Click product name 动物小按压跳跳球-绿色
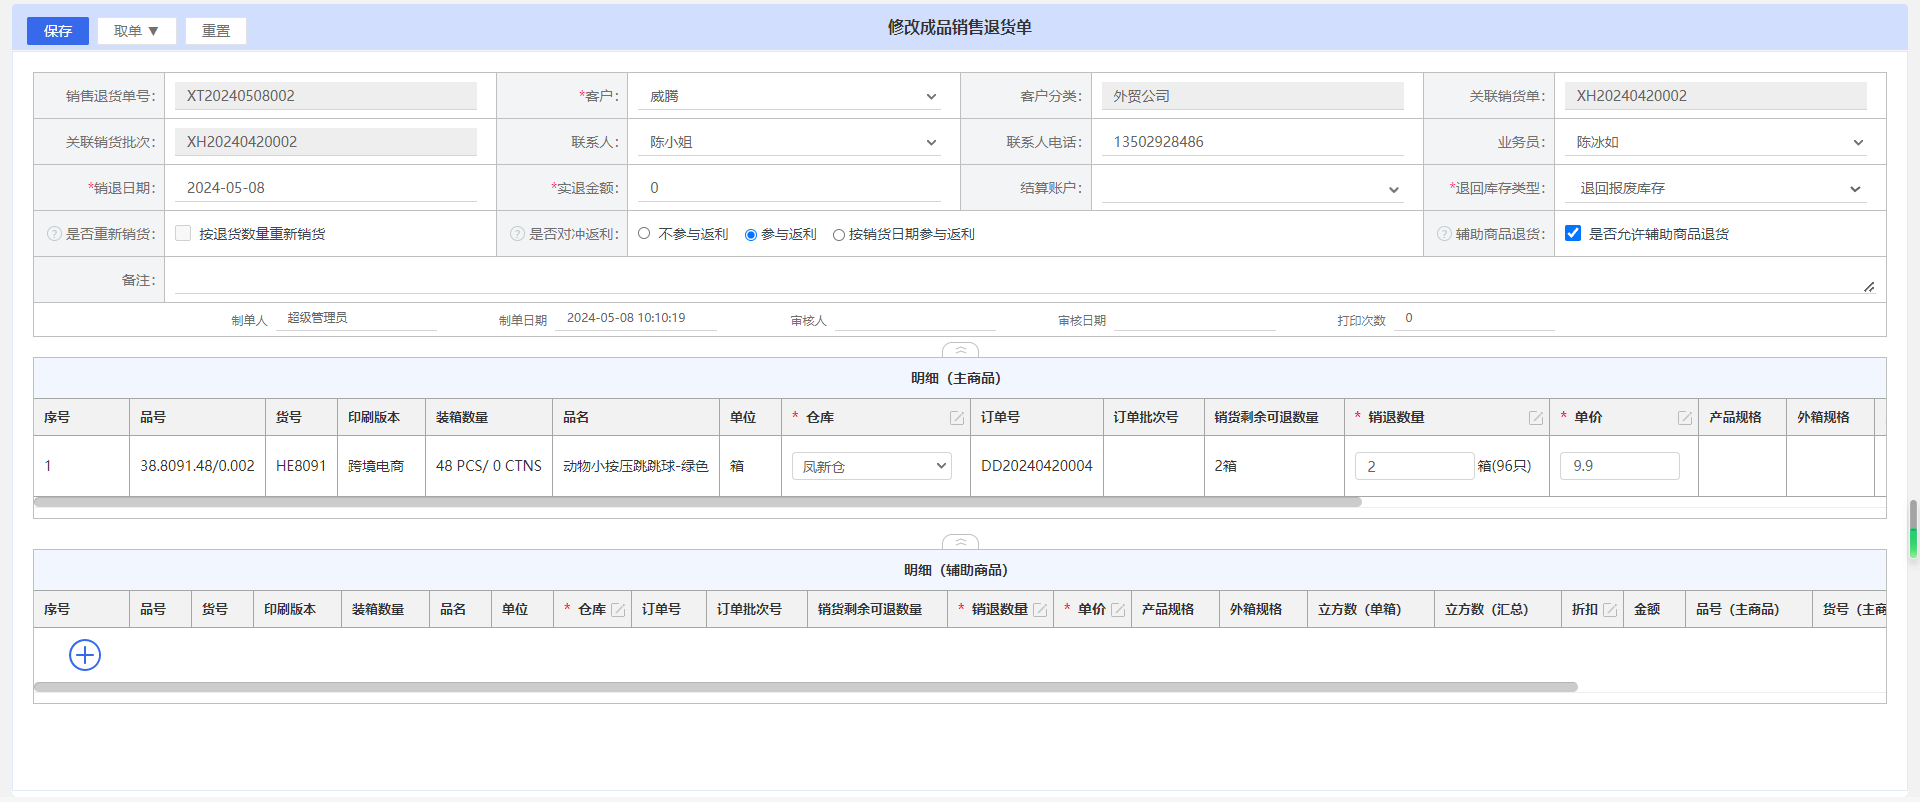1920x802 pixels. coord(636,466)
